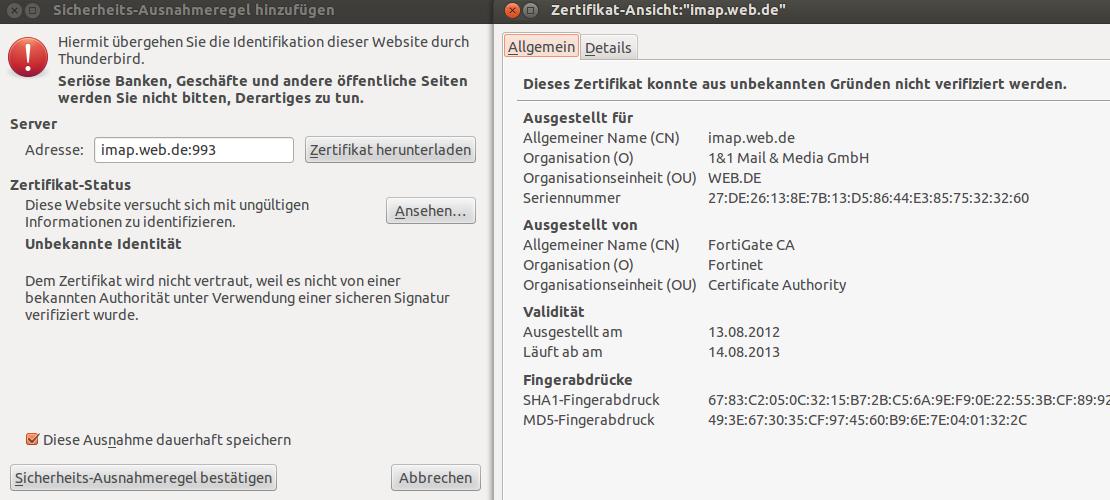Click the 'Ausgestellt für' heading

pyautogui.click(x=578, y=118)
